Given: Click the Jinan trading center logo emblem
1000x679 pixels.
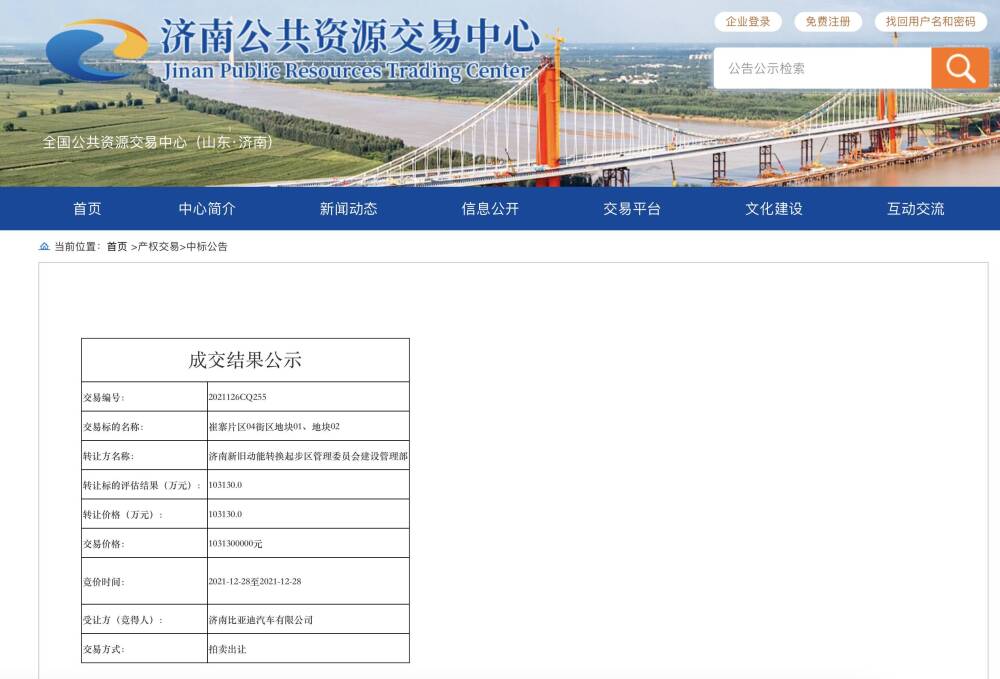Looking at the screenshot, I should [96, 50].
